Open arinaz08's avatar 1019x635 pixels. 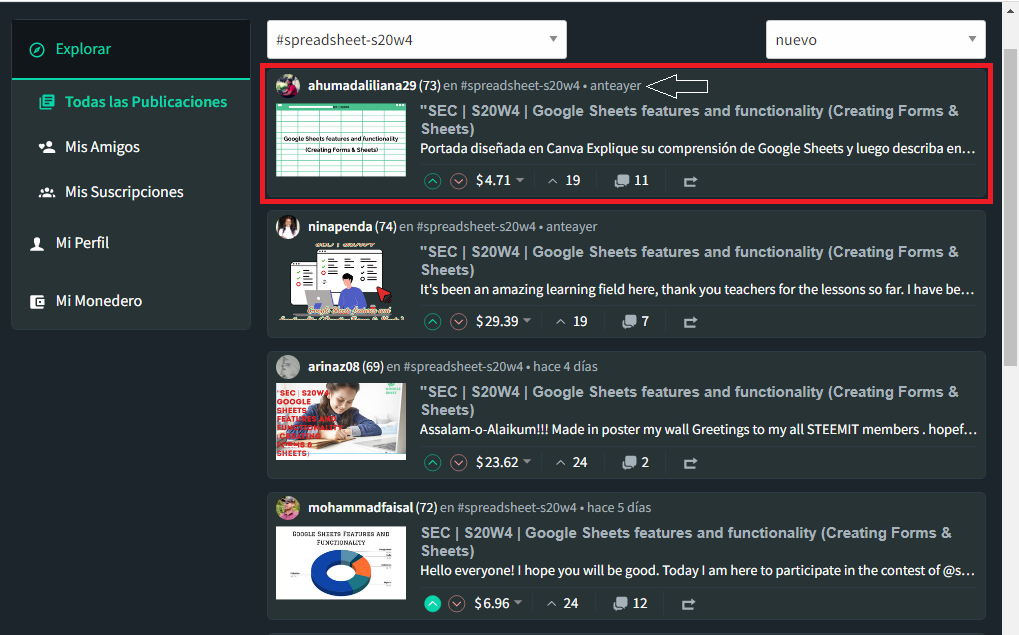(288, 367)
